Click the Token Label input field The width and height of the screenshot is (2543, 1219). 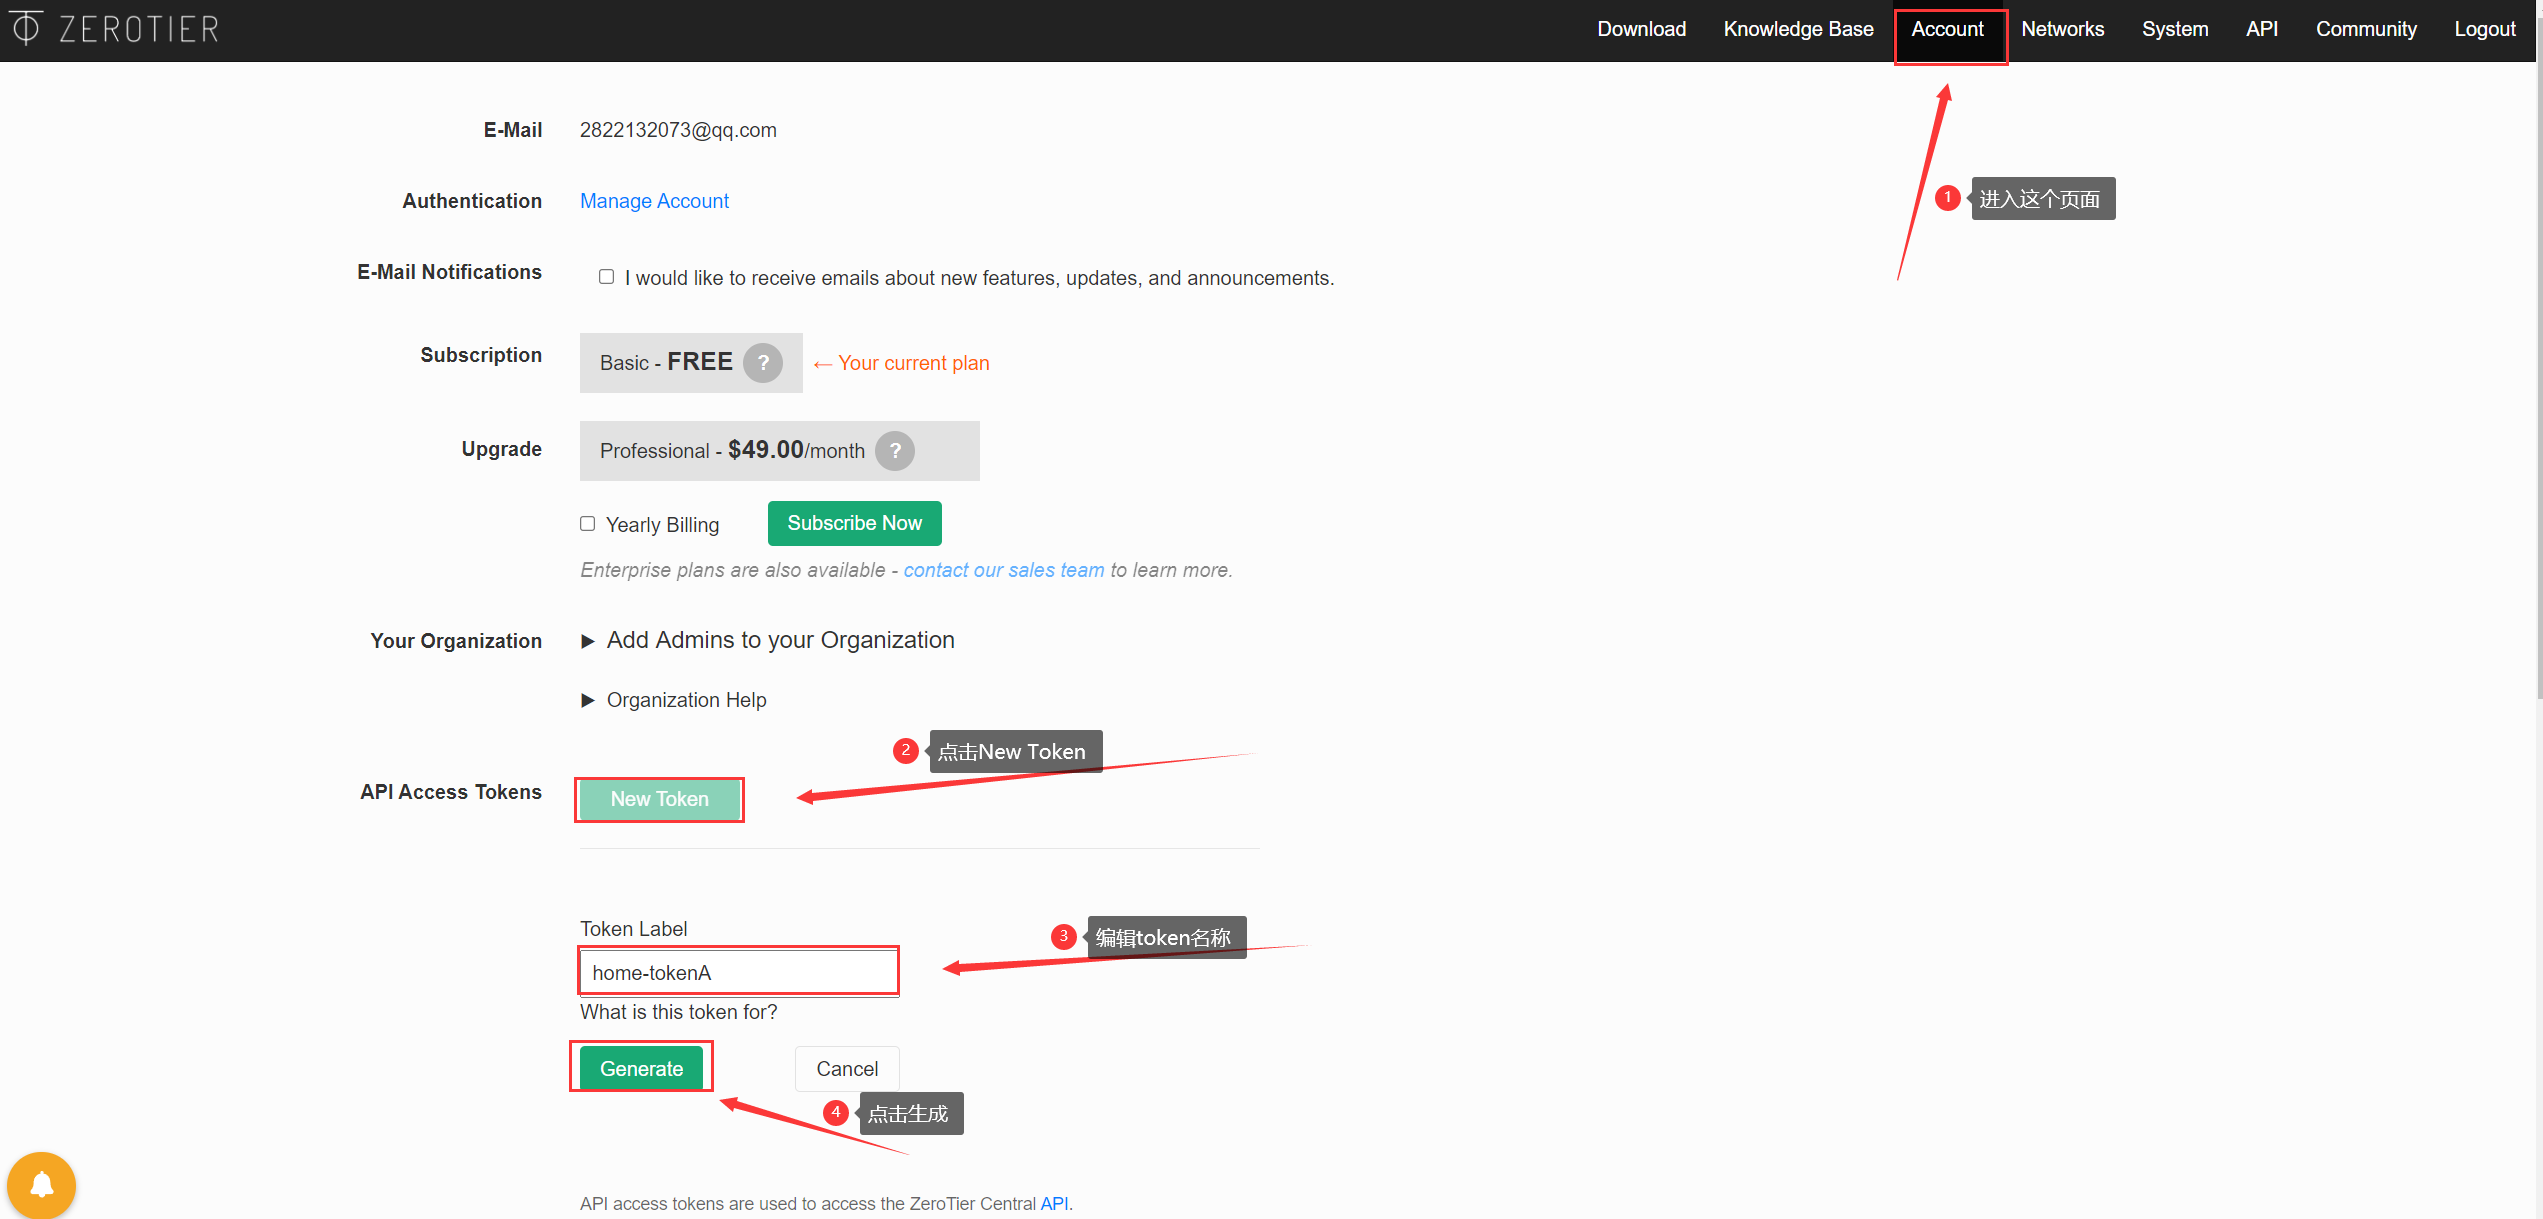tap(738, 972)
